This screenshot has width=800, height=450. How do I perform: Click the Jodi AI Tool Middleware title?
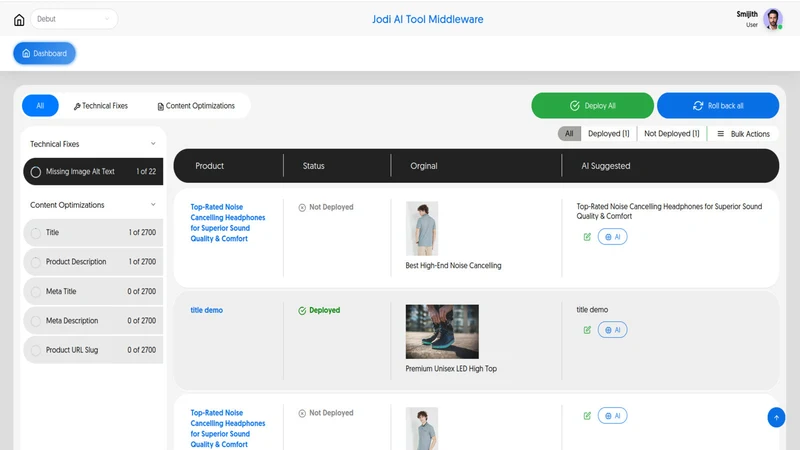[428, 19]
